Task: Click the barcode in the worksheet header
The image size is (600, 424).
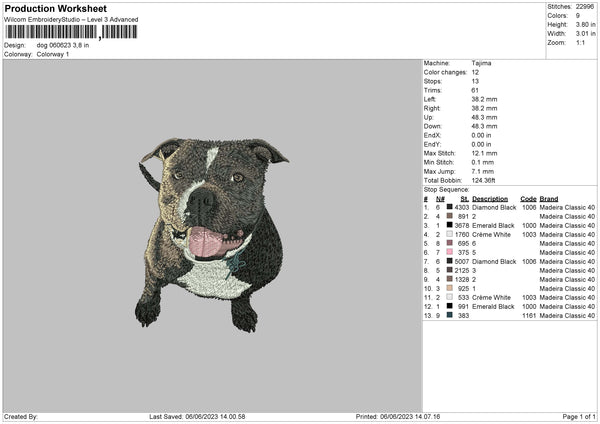Action: pyautogui.click(x=71, y=32)
